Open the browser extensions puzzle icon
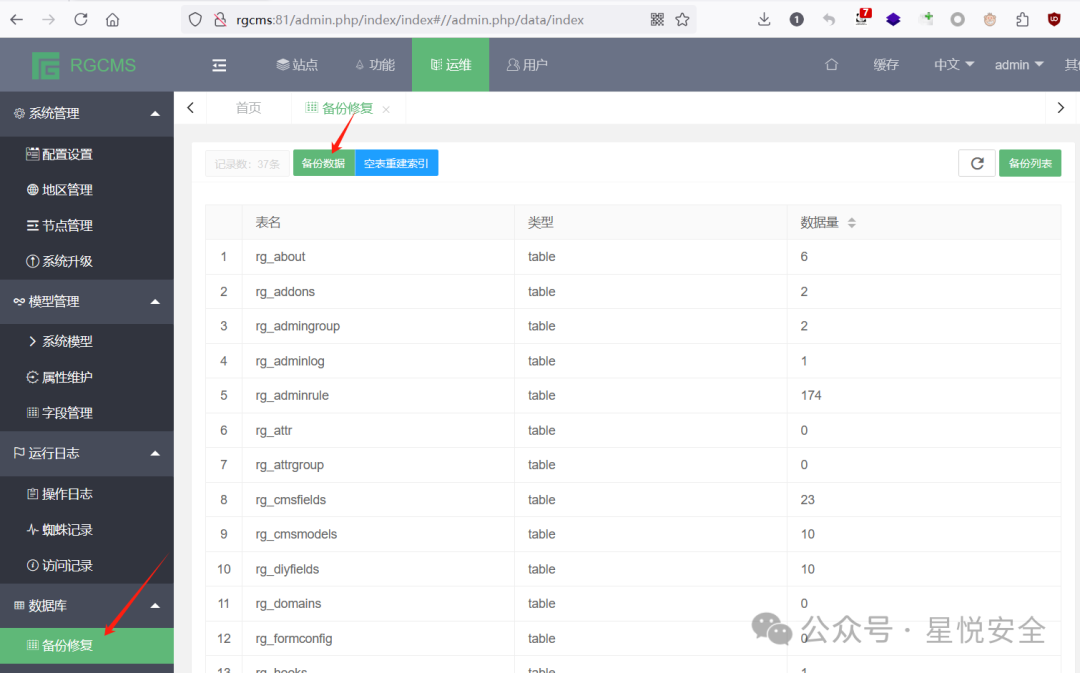This screenshot has height=673, width=1080. coord(1022,19)
